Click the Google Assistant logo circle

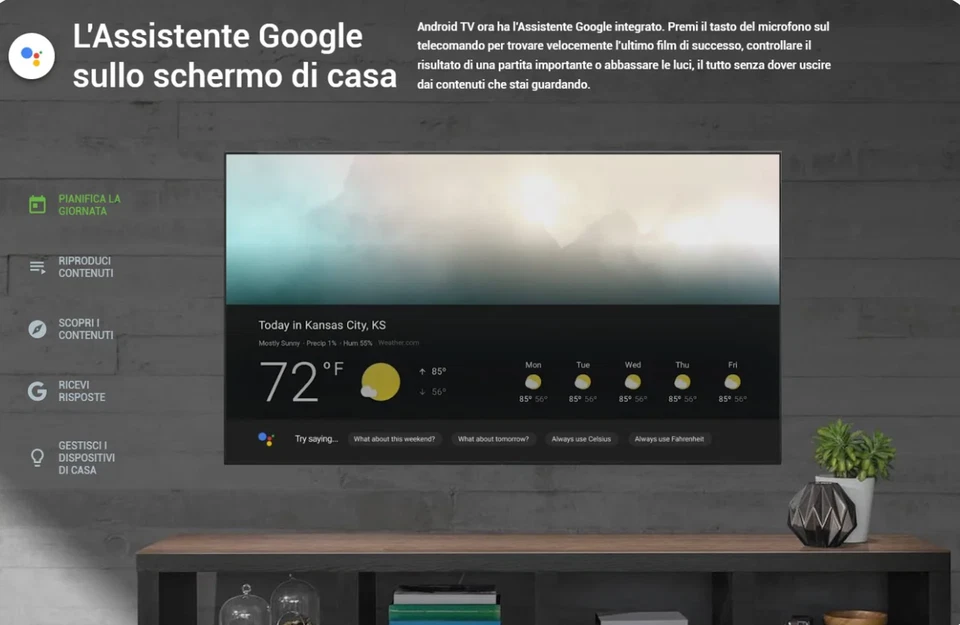(32, 56)
